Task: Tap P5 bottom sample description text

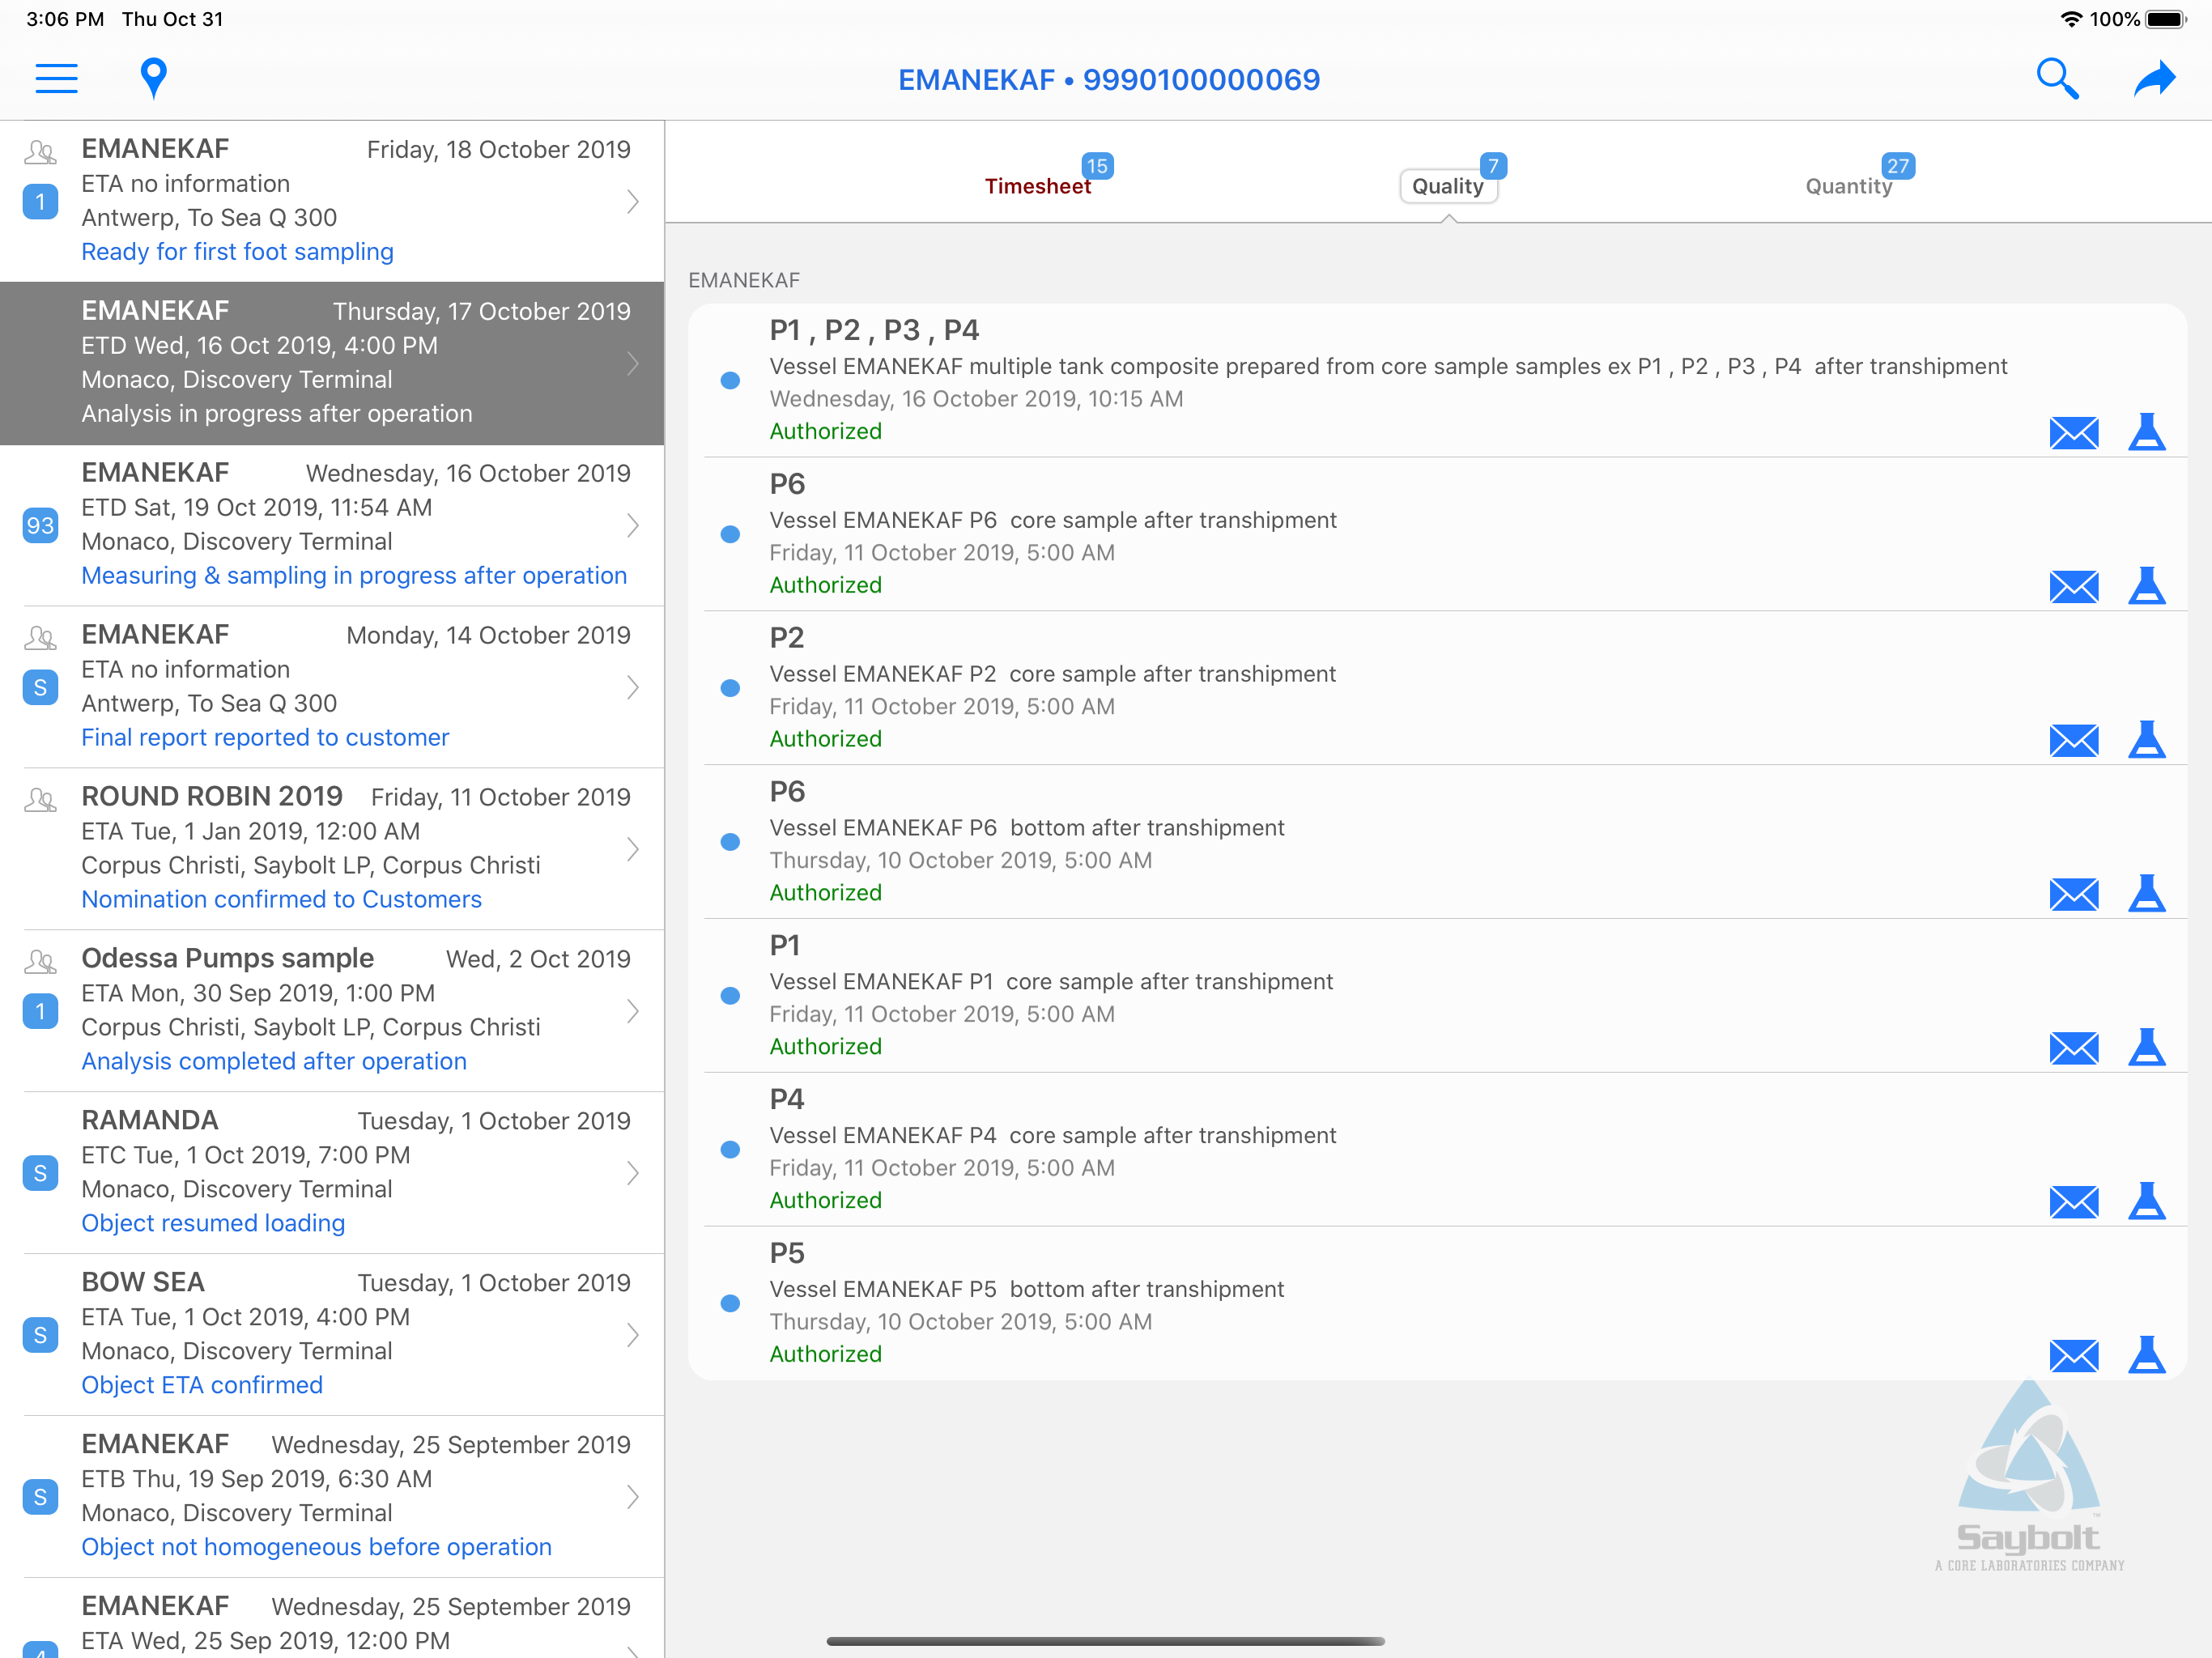Action: coord(1026,1290)
